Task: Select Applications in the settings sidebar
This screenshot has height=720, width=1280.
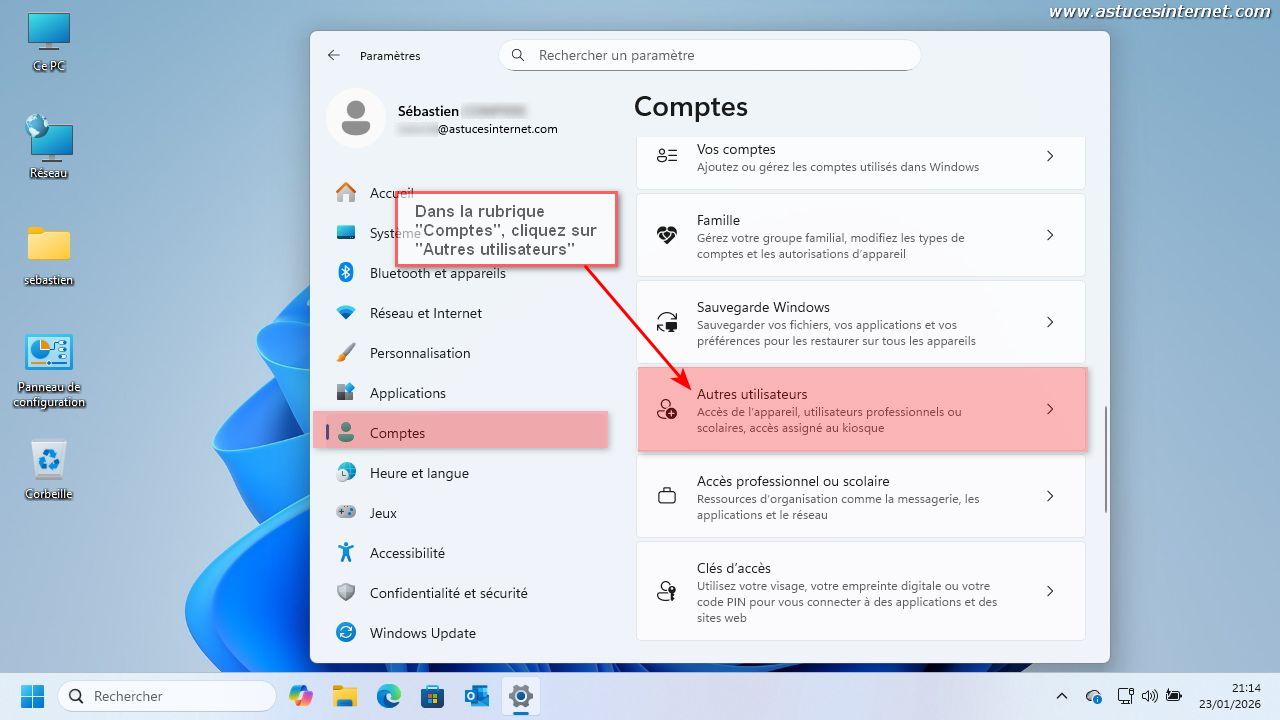Action: [x=408, y=393]
